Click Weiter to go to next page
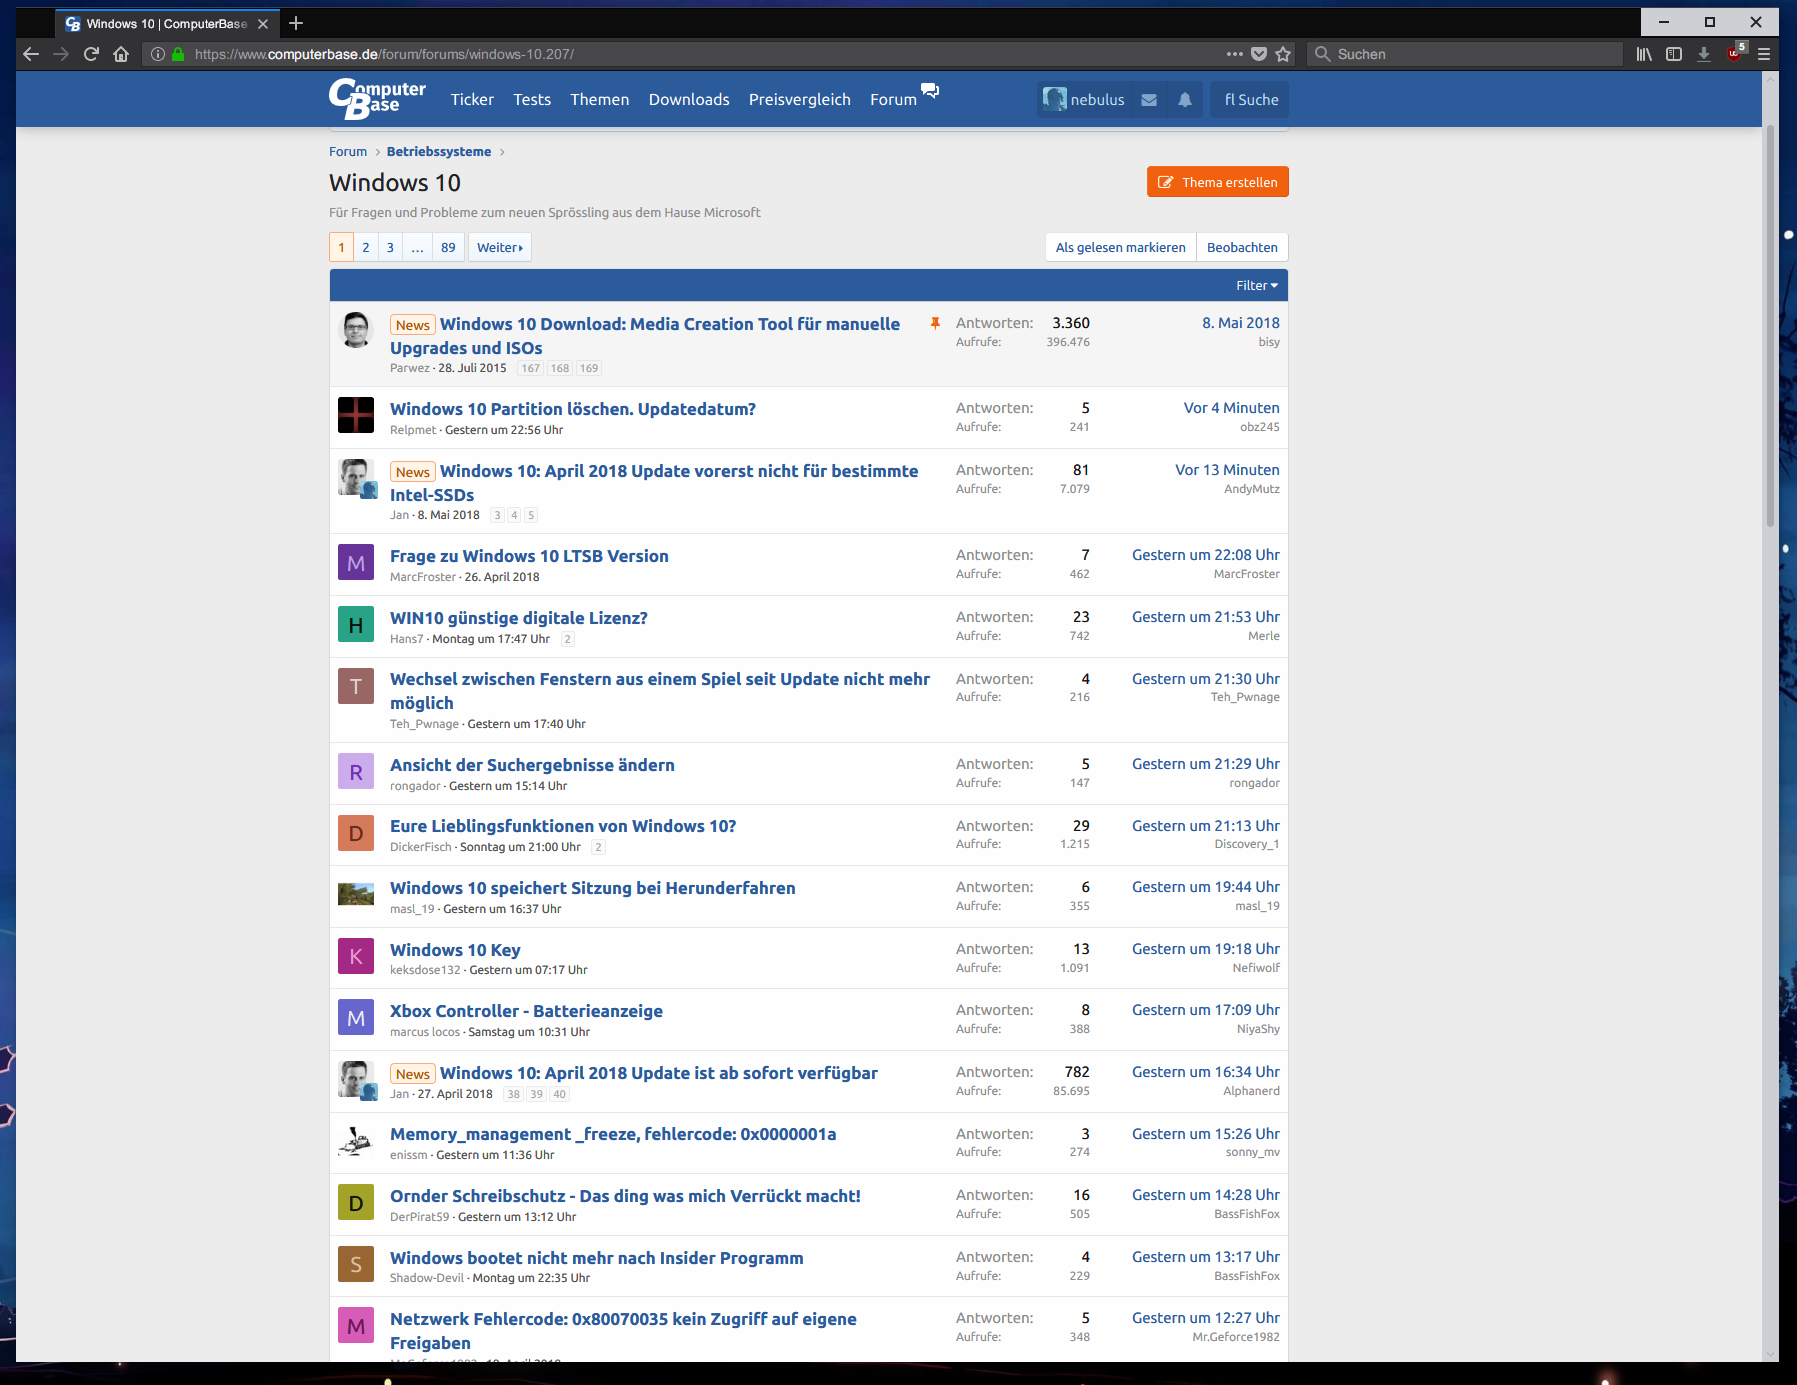The height and width of the screenshot is (1385, 1797). click(x=500, y=247)
